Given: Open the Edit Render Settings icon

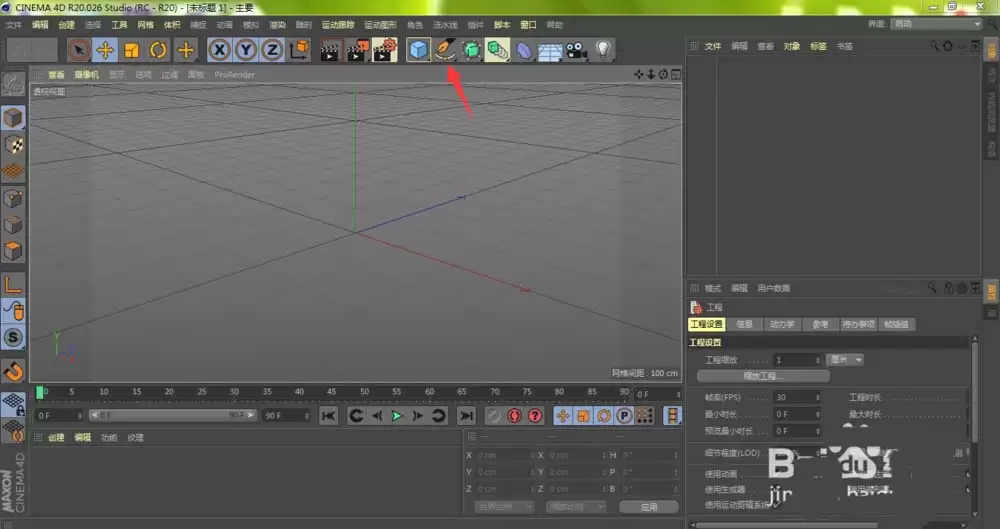Looking at the screenshot, I should coord(384,50).
